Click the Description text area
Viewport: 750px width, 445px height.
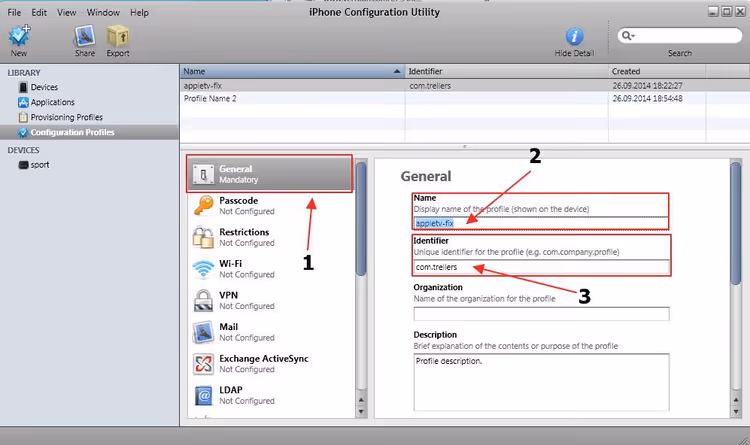(541, 382)
